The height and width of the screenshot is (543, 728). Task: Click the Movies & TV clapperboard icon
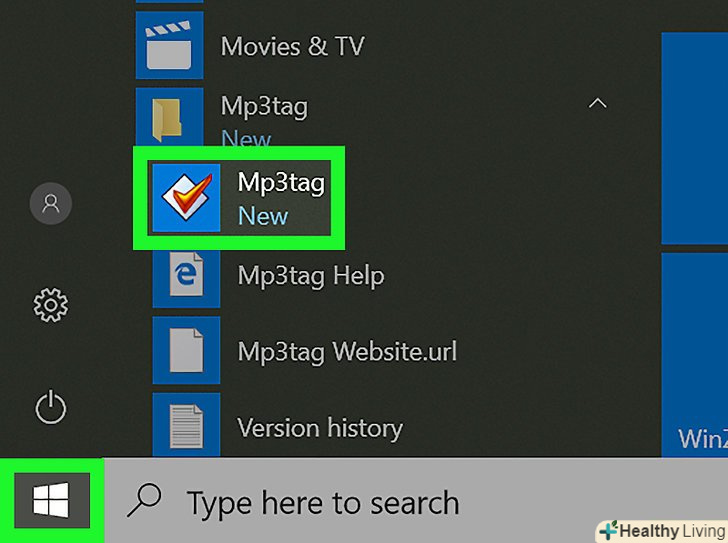[169, 45]
